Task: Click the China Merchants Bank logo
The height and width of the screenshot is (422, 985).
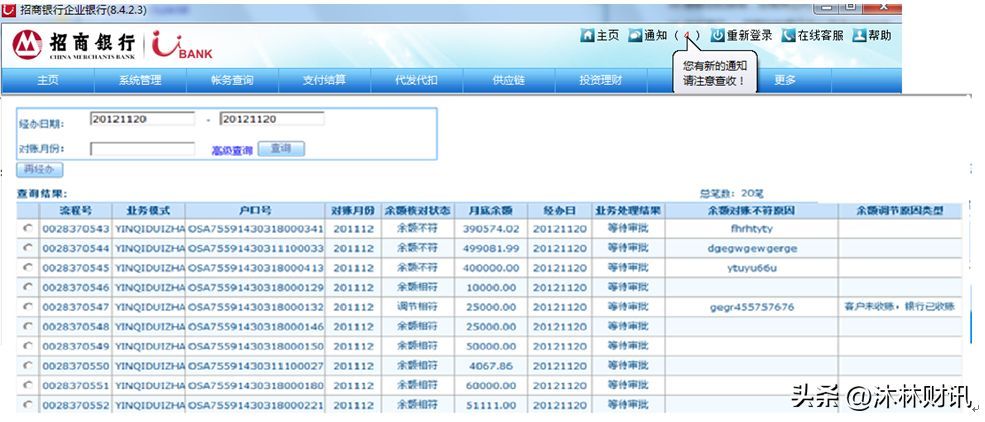Action: click(x=73, y=45)
